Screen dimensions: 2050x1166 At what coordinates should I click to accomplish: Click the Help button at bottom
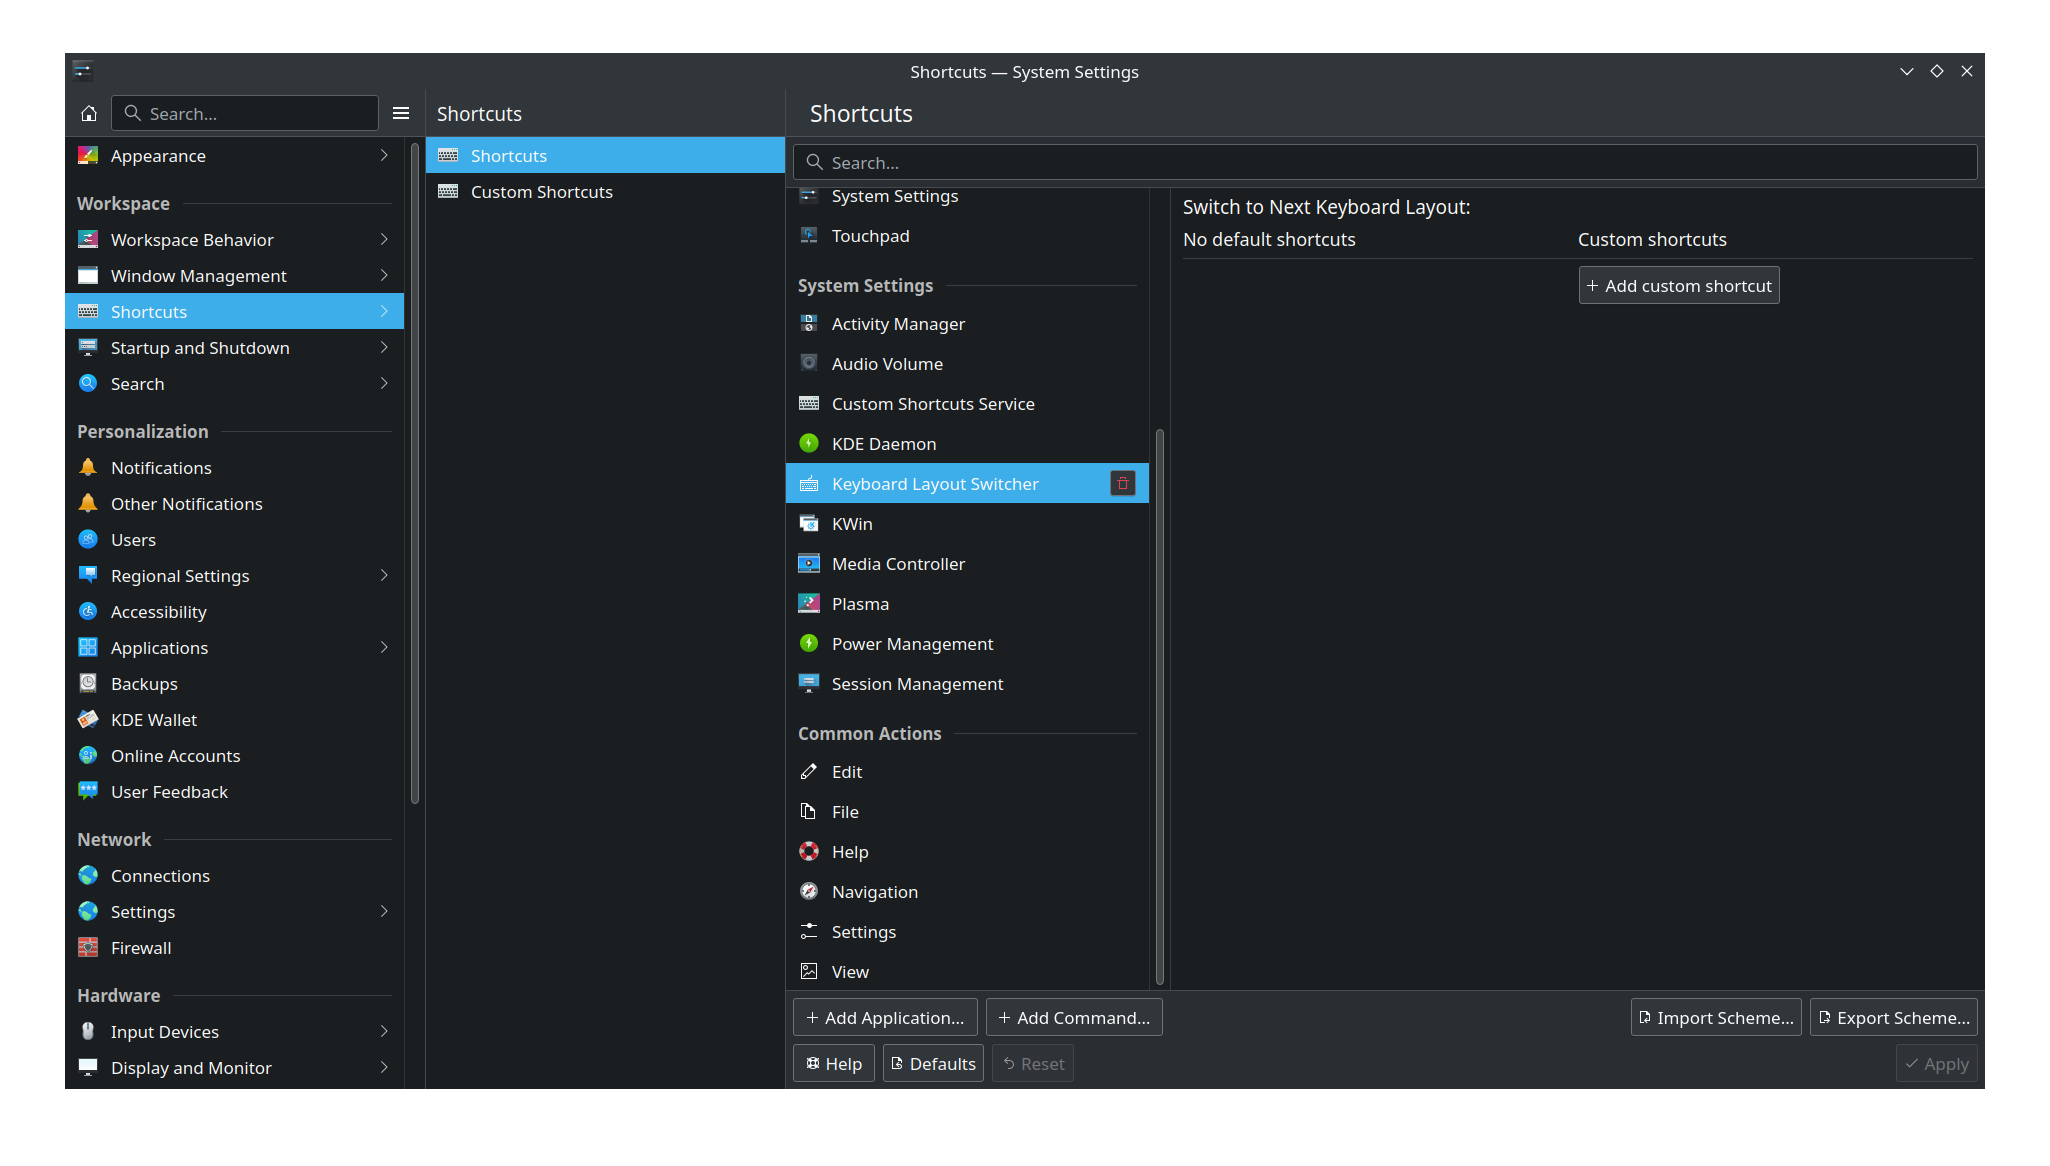pyautogui.click(x=834, y=1064)
